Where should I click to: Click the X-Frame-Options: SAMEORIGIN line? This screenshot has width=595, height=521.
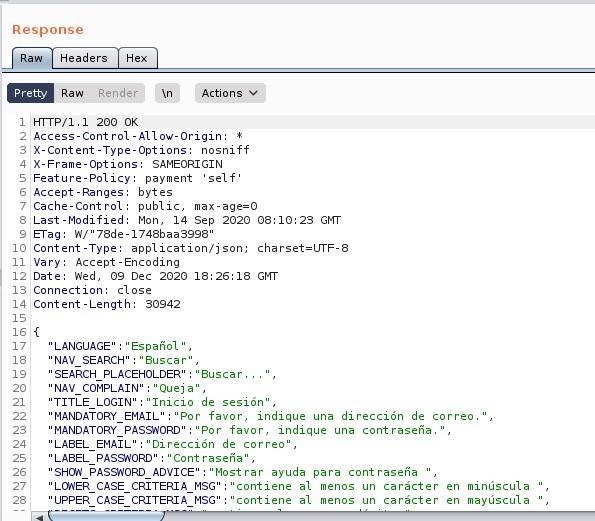tap(128, 164)
